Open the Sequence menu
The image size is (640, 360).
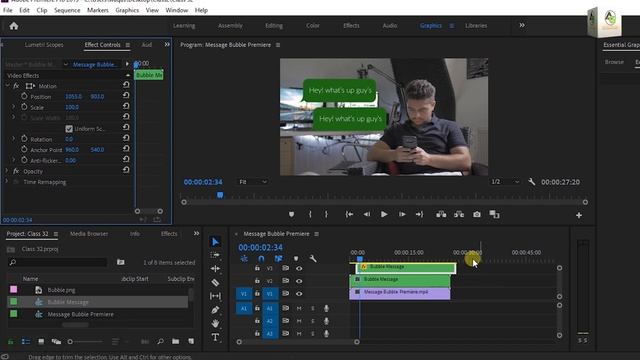coord(67,10)
